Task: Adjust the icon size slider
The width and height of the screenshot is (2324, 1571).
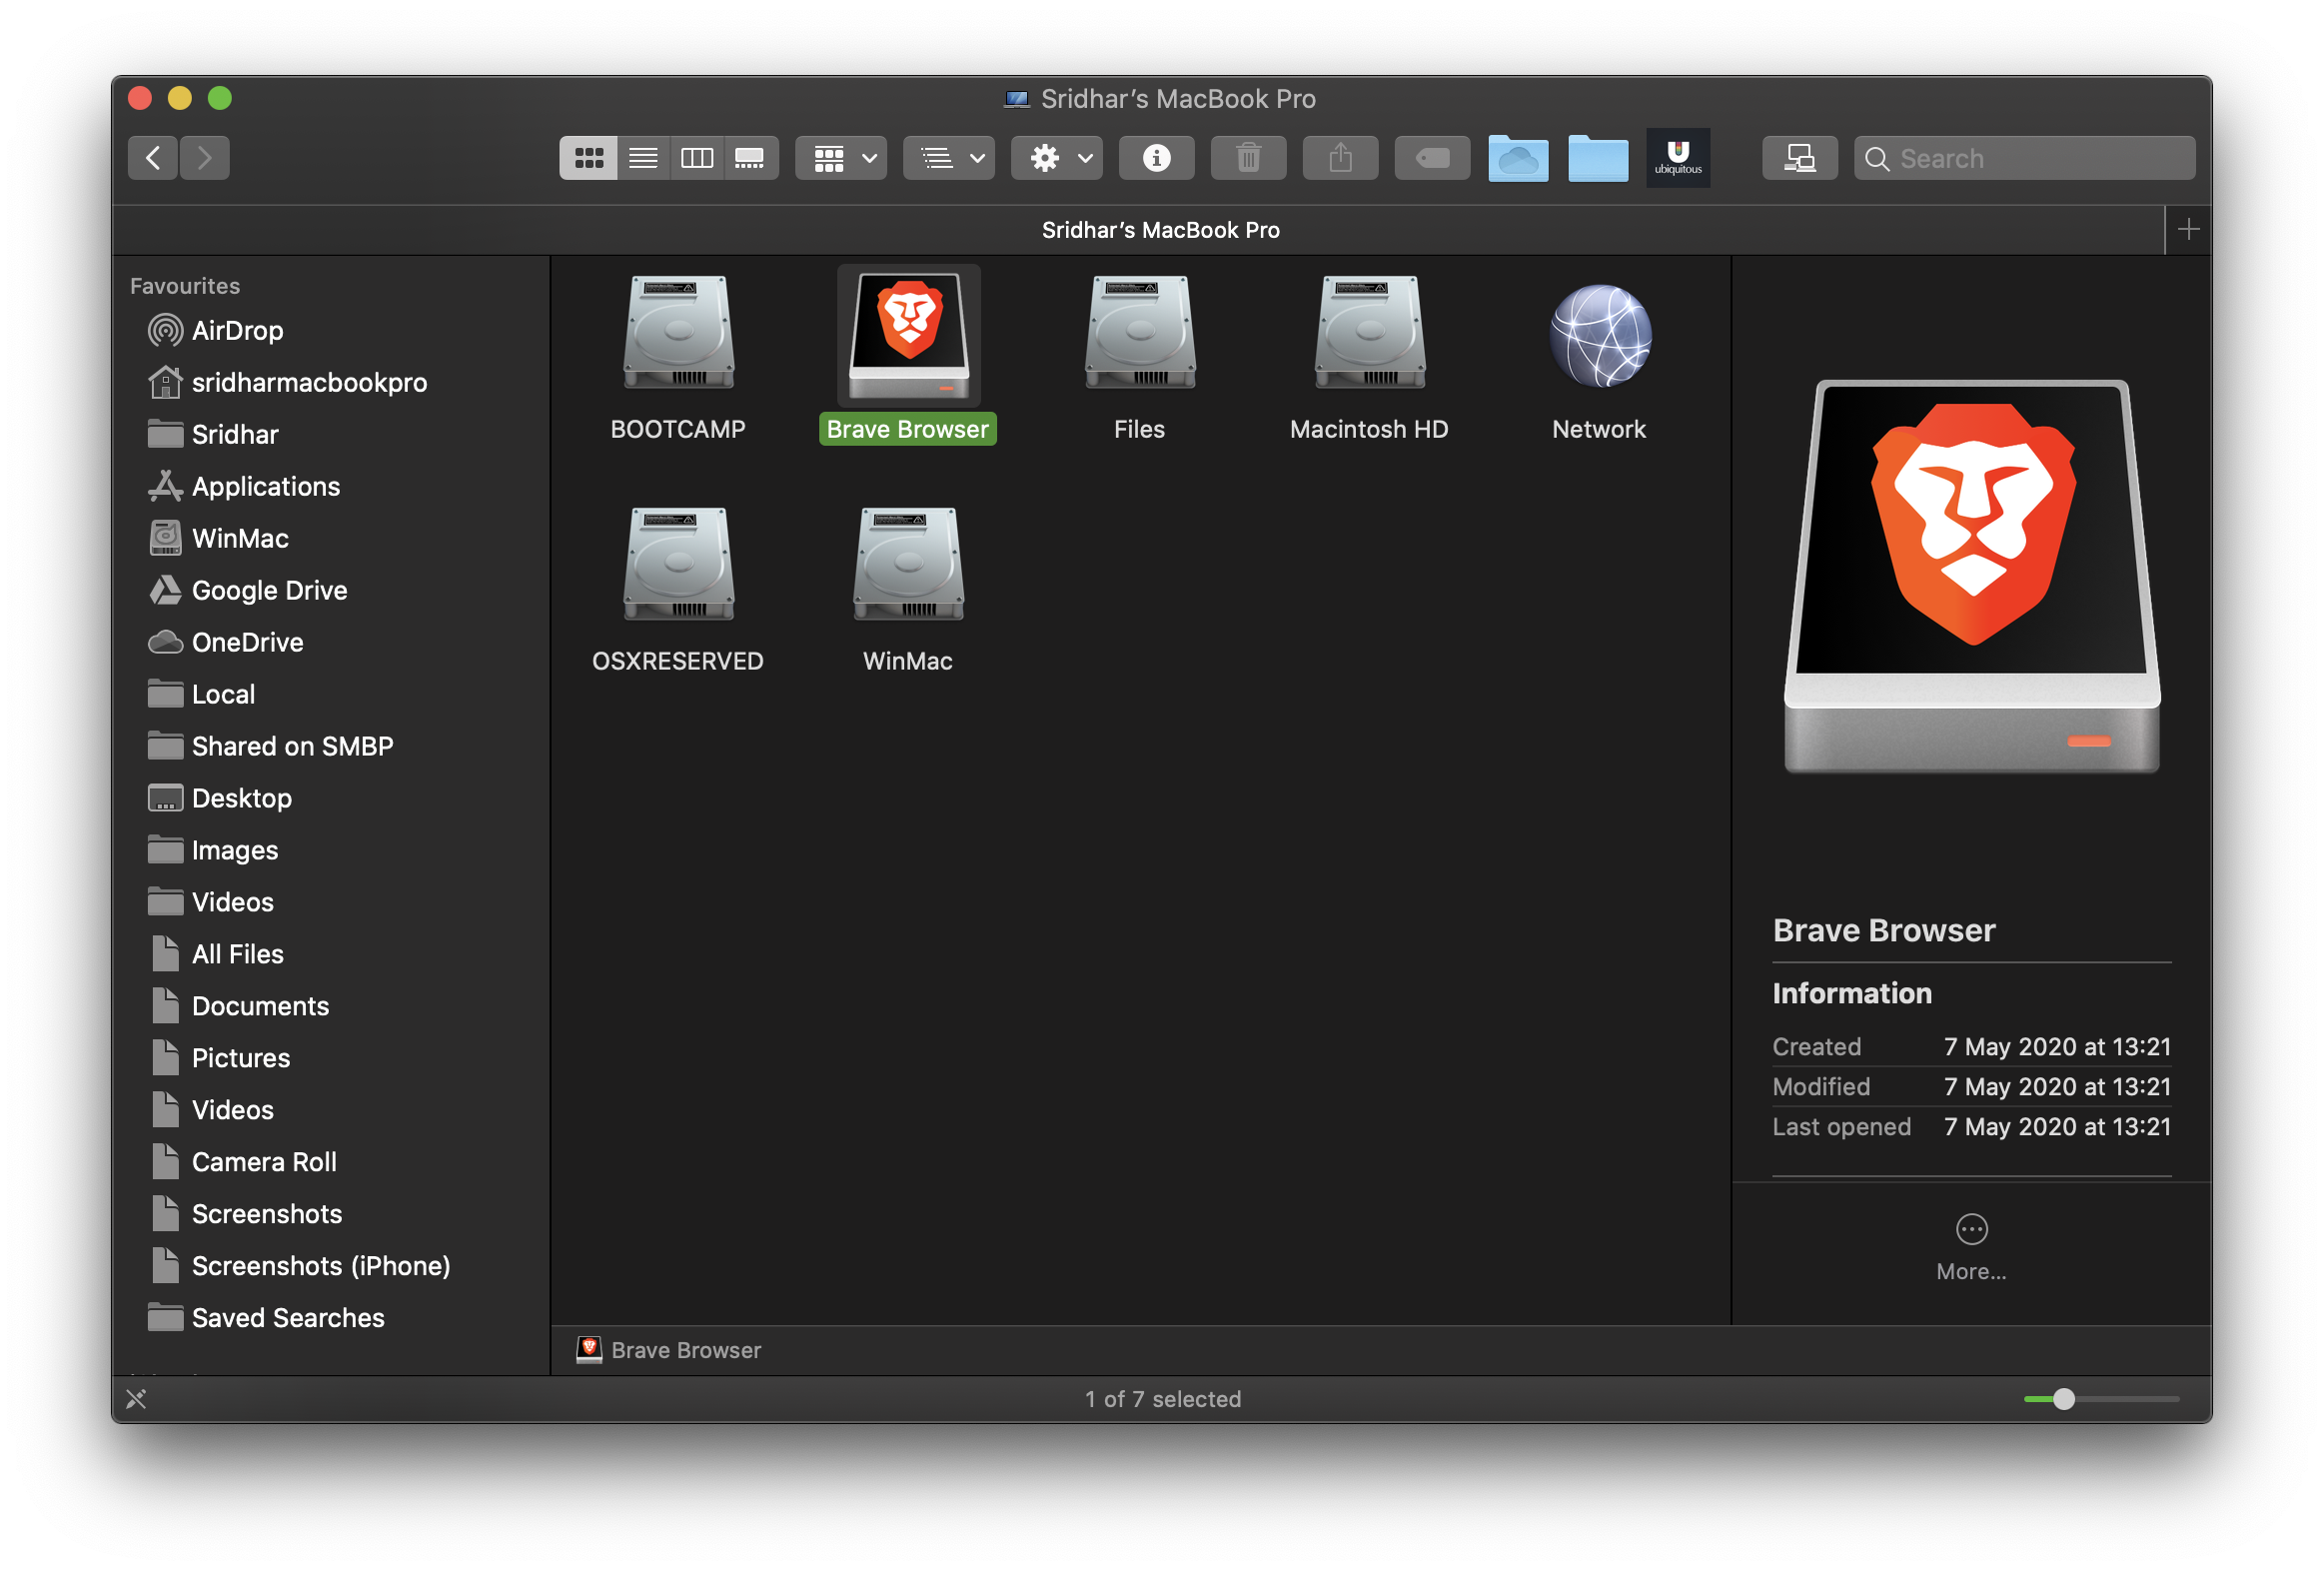Action: pyautogui.click(x=2063, y=1399)
